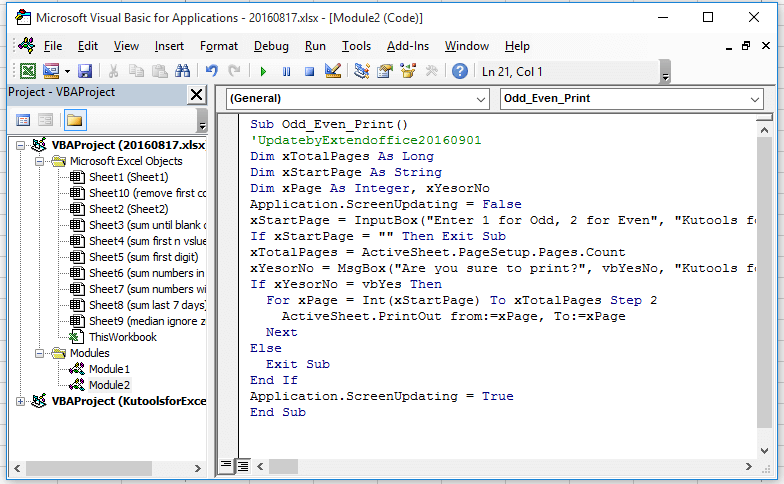The image size is (784, 484).
Task: Open the Debug menu
Action: (271, 46)
